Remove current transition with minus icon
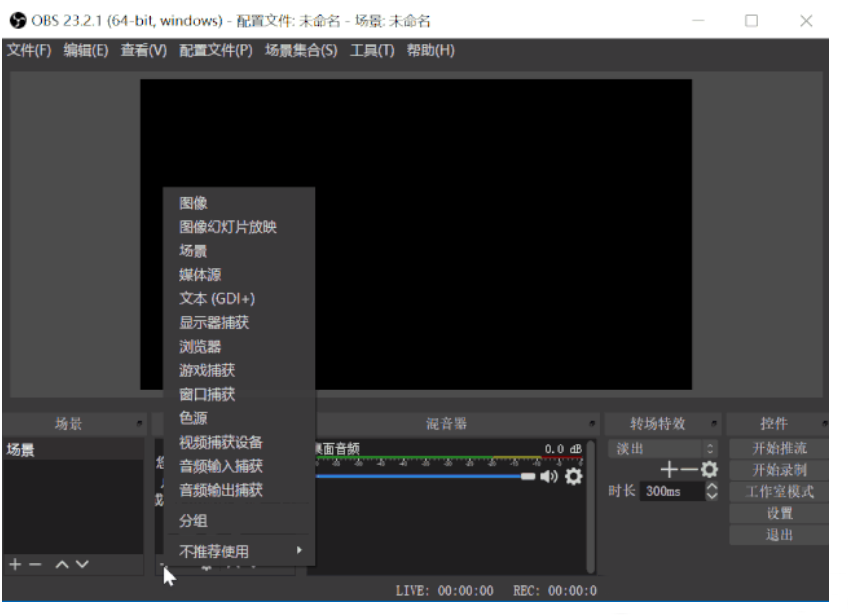The height and width of the screenshot is (615, 848). [x=689, y=469]
